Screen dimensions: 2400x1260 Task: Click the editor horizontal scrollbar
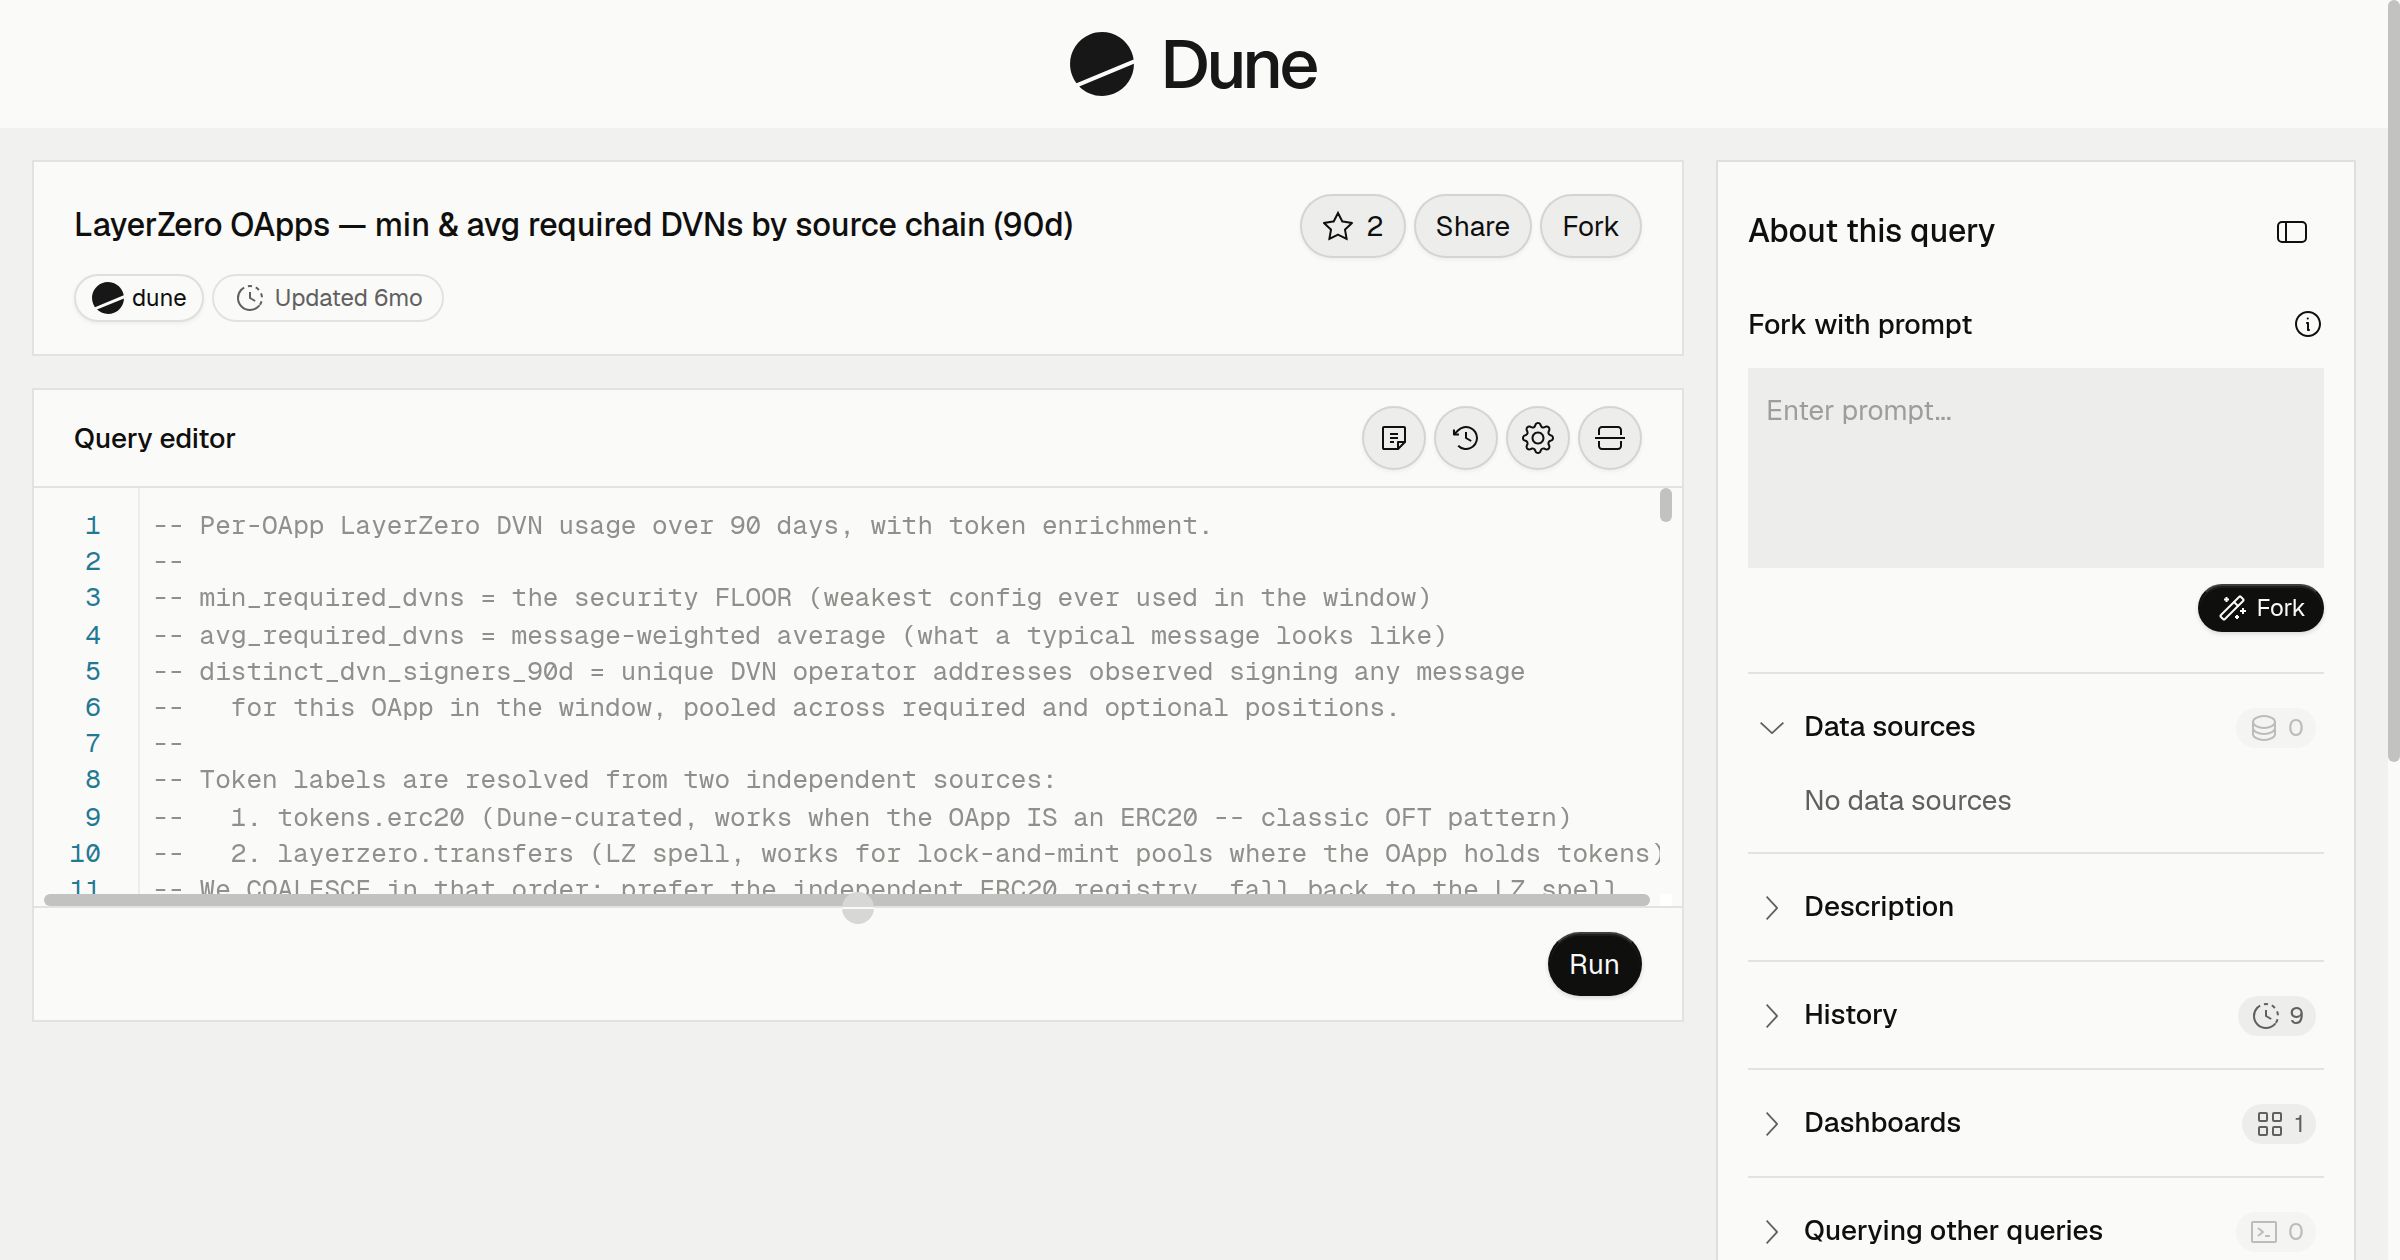tap(846, 900)
